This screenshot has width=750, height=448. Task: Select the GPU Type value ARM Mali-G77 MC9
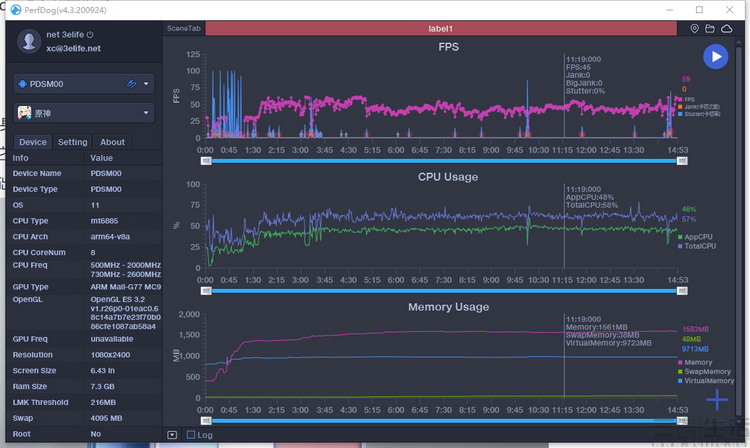pyautogui.click(x=126, y=287)
